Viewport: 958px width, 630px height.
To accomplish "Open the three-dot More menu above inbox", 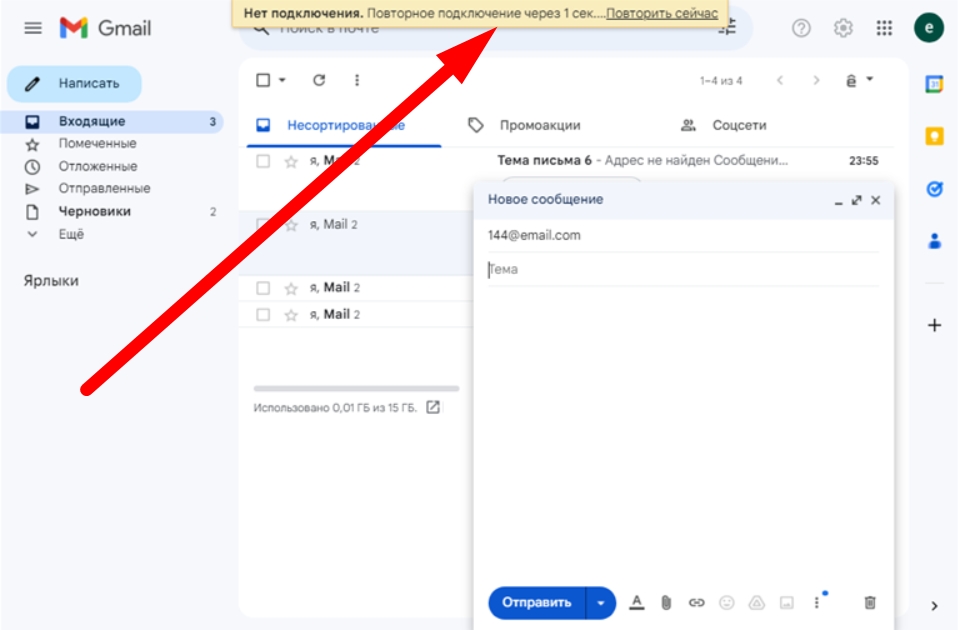I will [x=357, y=80].
